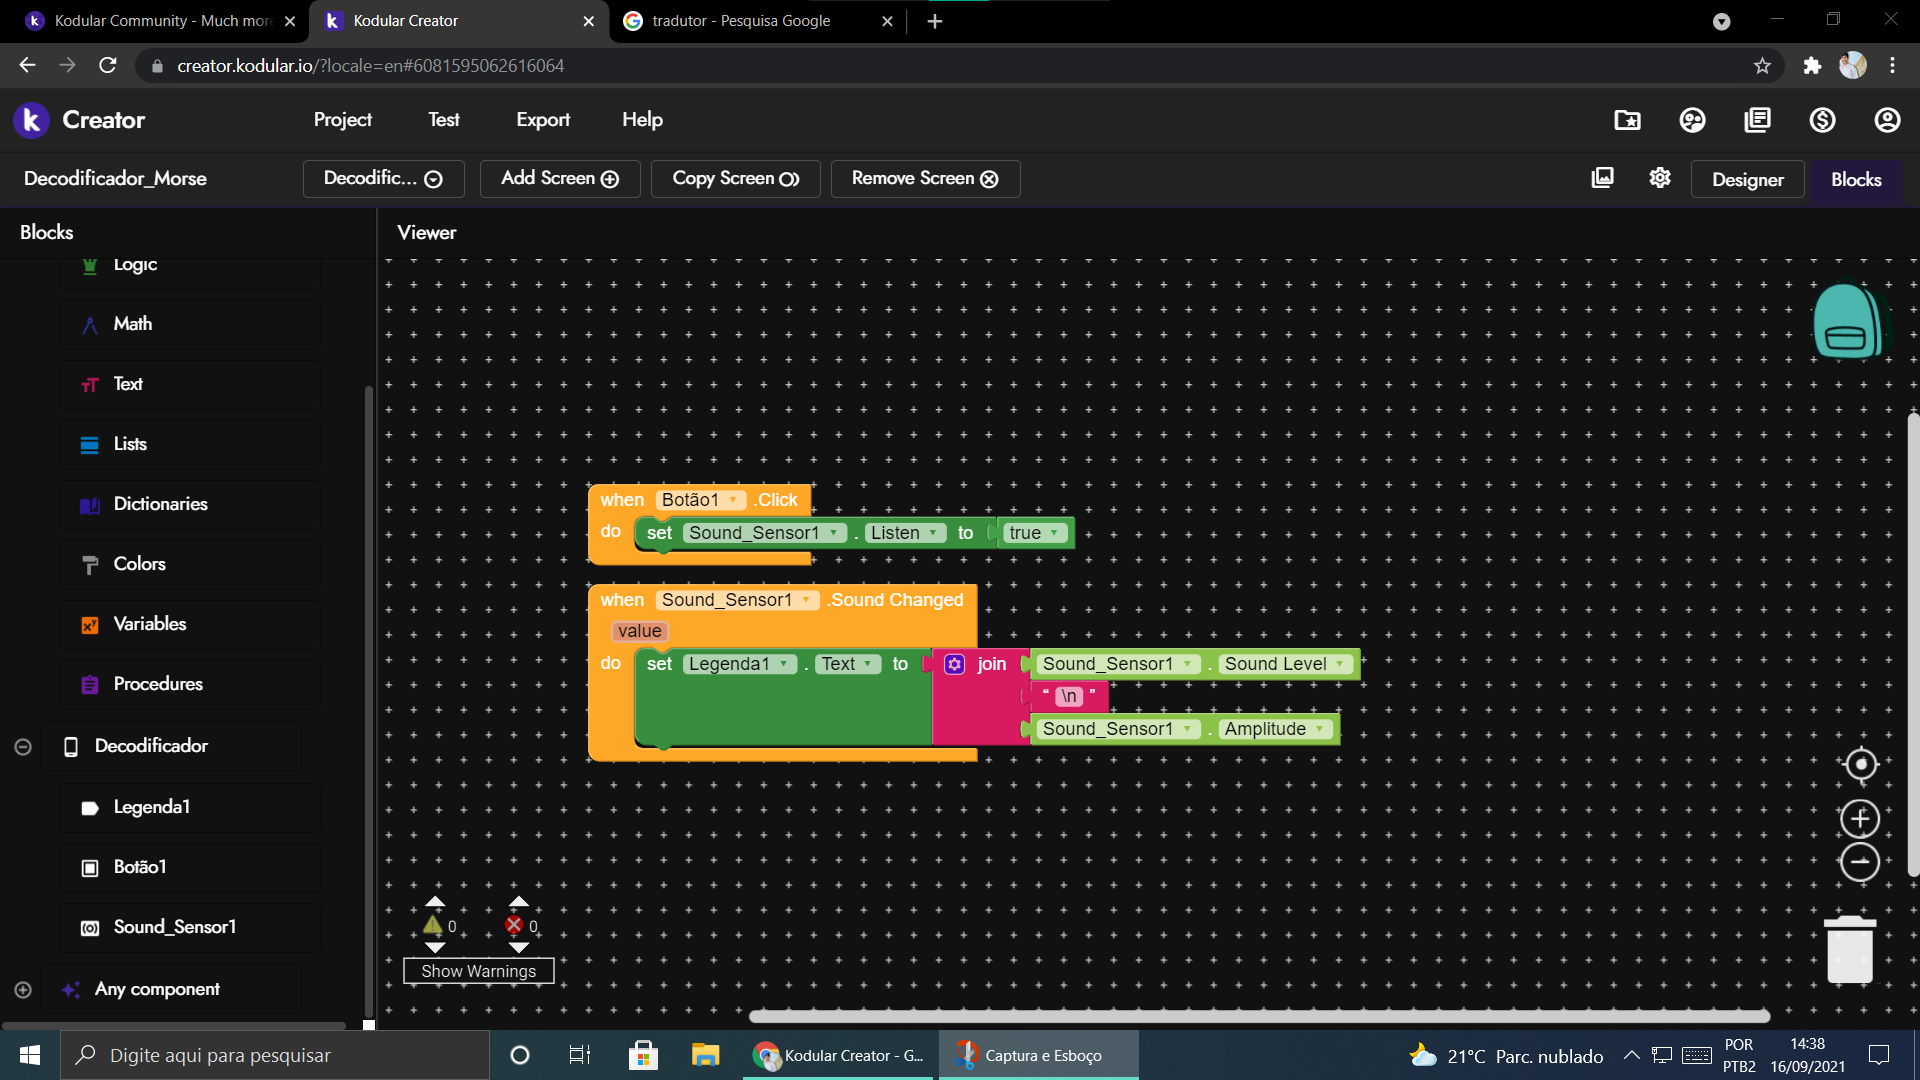This screenshot has height=1080, width=1920.
Task: Open the documentation library icon
Action: [1757, 120]
